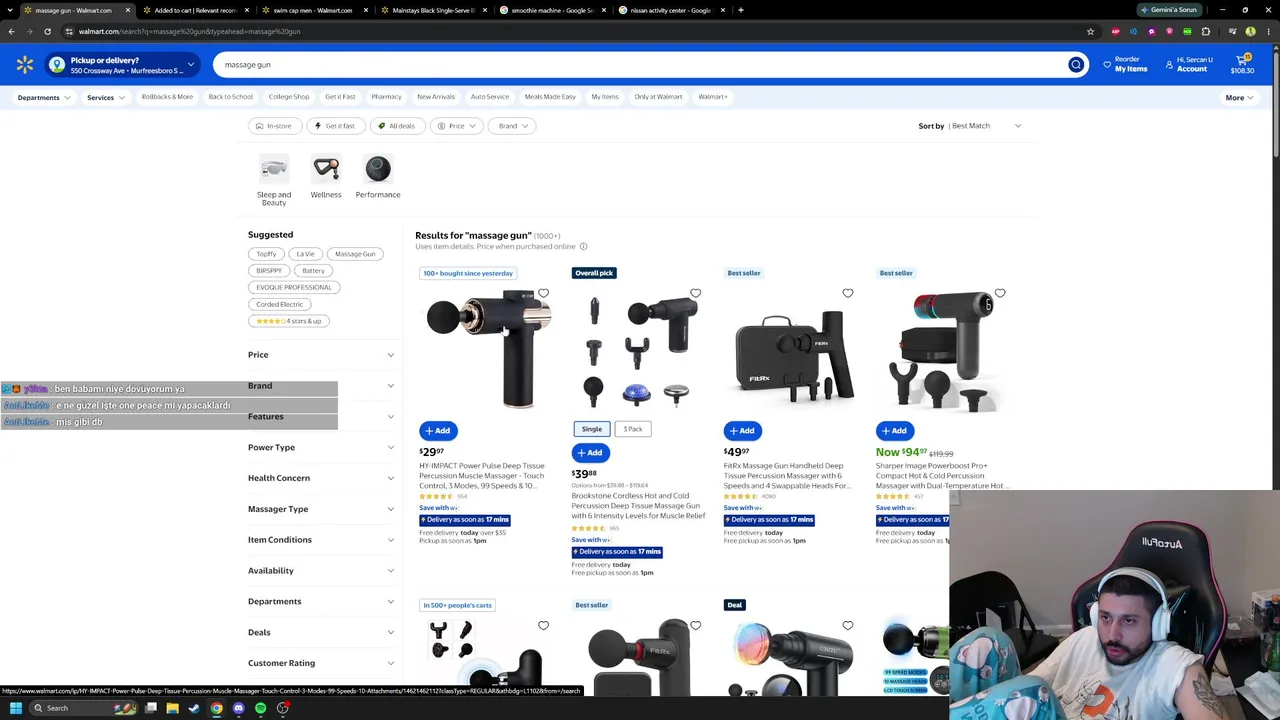The image size is (1280, 720).
Task: Go back using the browser back arrow
Action: coord(11,31)
